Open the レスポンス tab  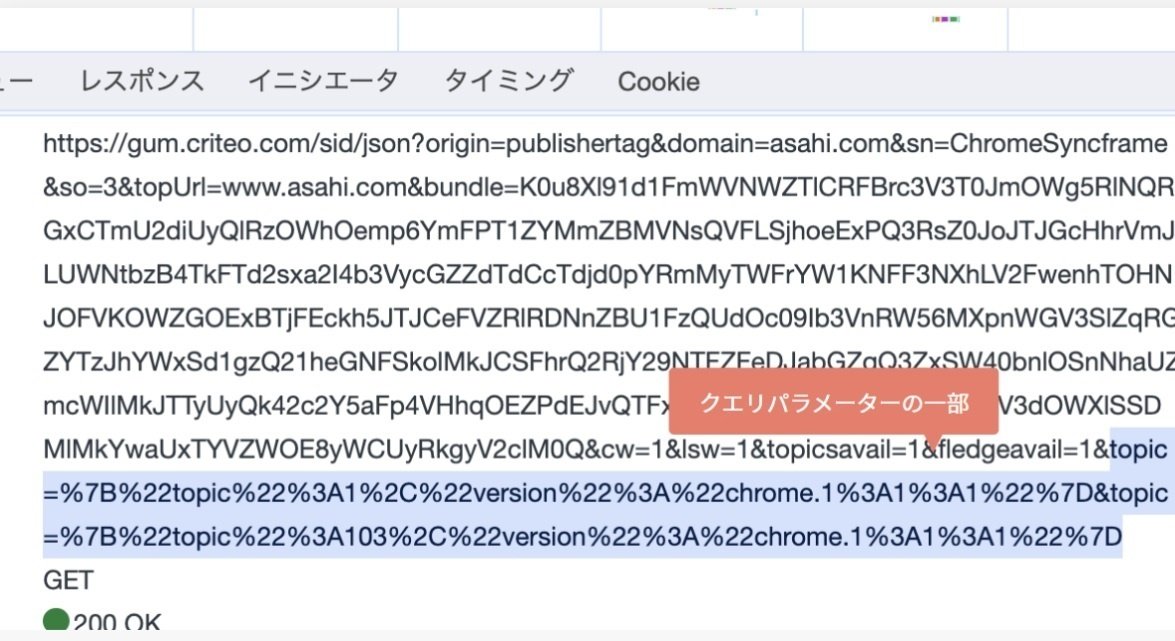(142, 81)
